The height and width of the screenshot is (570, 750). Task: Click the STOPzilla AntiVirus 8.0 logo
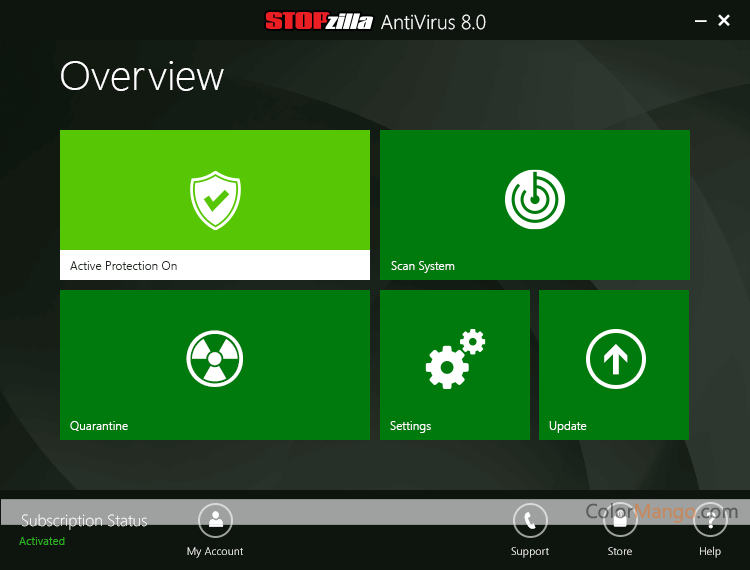[375, 22]
